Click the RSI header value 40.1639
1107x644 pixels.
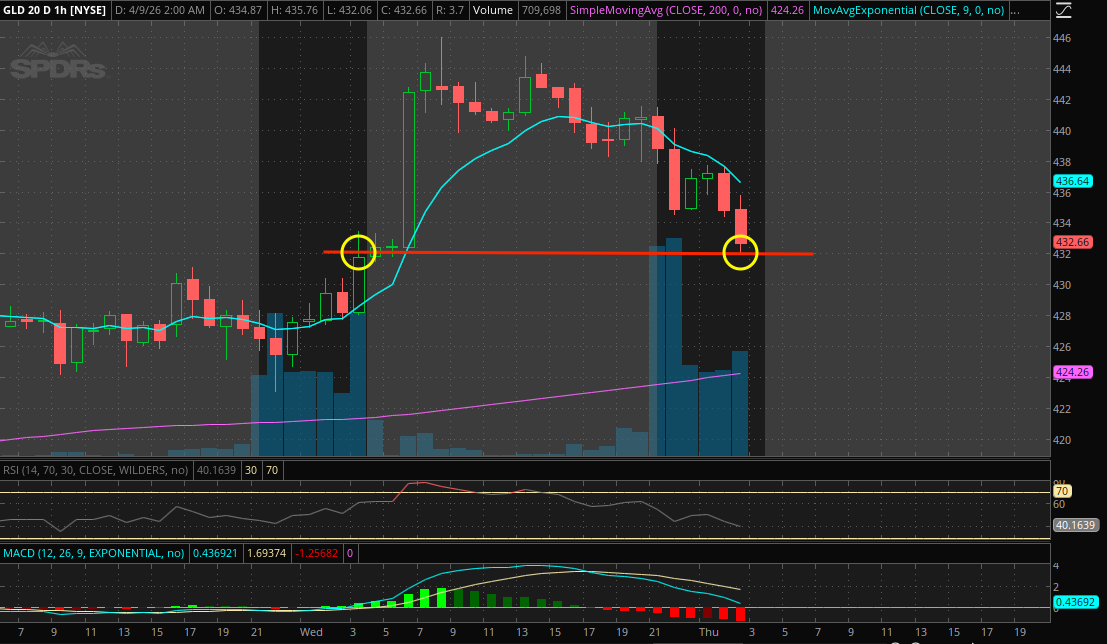(x=216, y=470)
